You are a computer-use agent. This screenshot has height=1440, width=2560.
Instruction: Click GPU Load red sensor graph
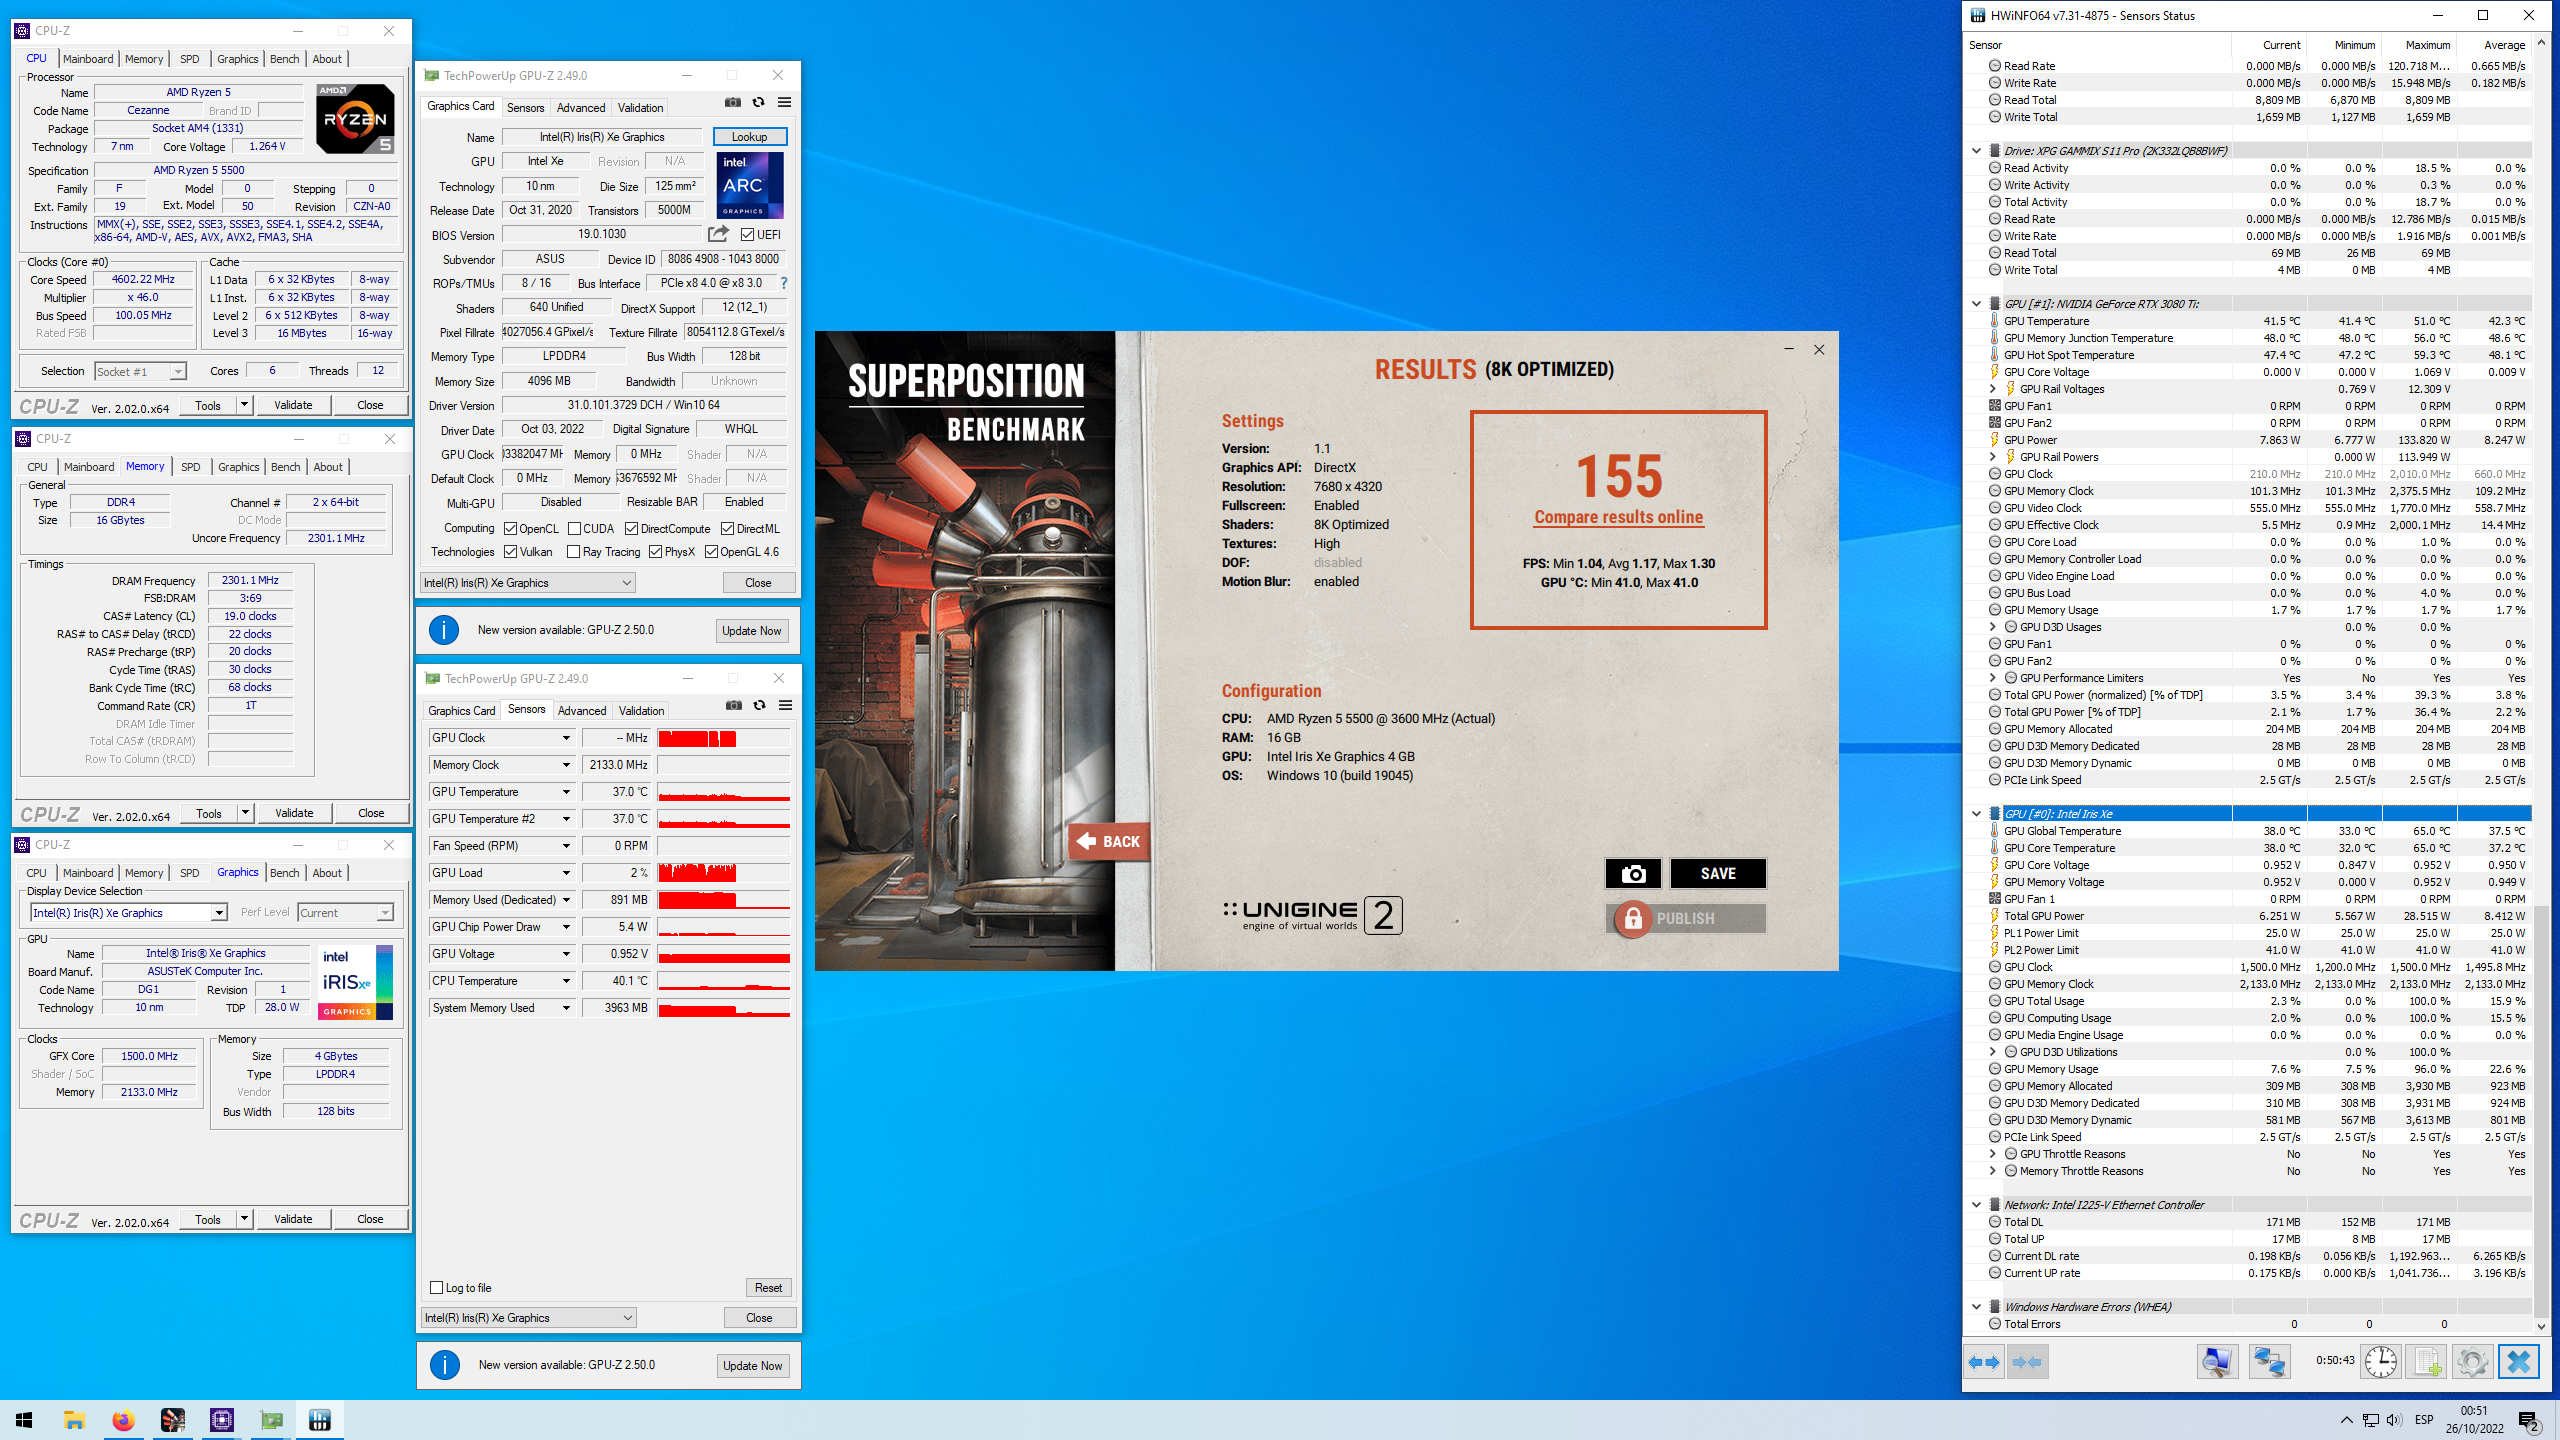[x=724, y=873]
